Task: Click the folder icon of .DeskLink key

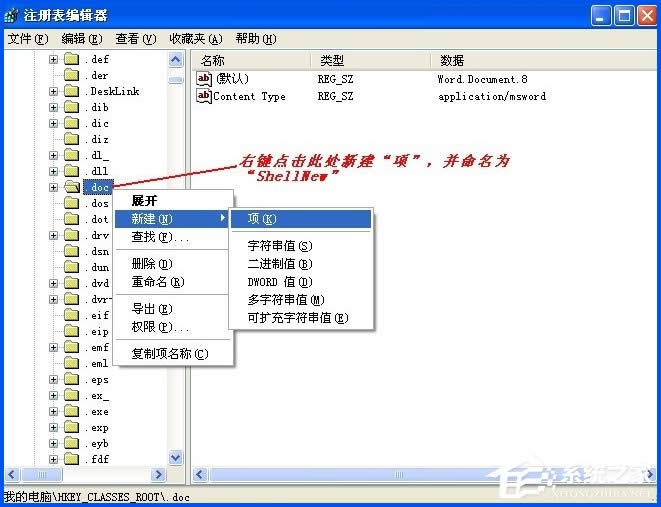Action: pyautogui.click(x=71, y=91)
